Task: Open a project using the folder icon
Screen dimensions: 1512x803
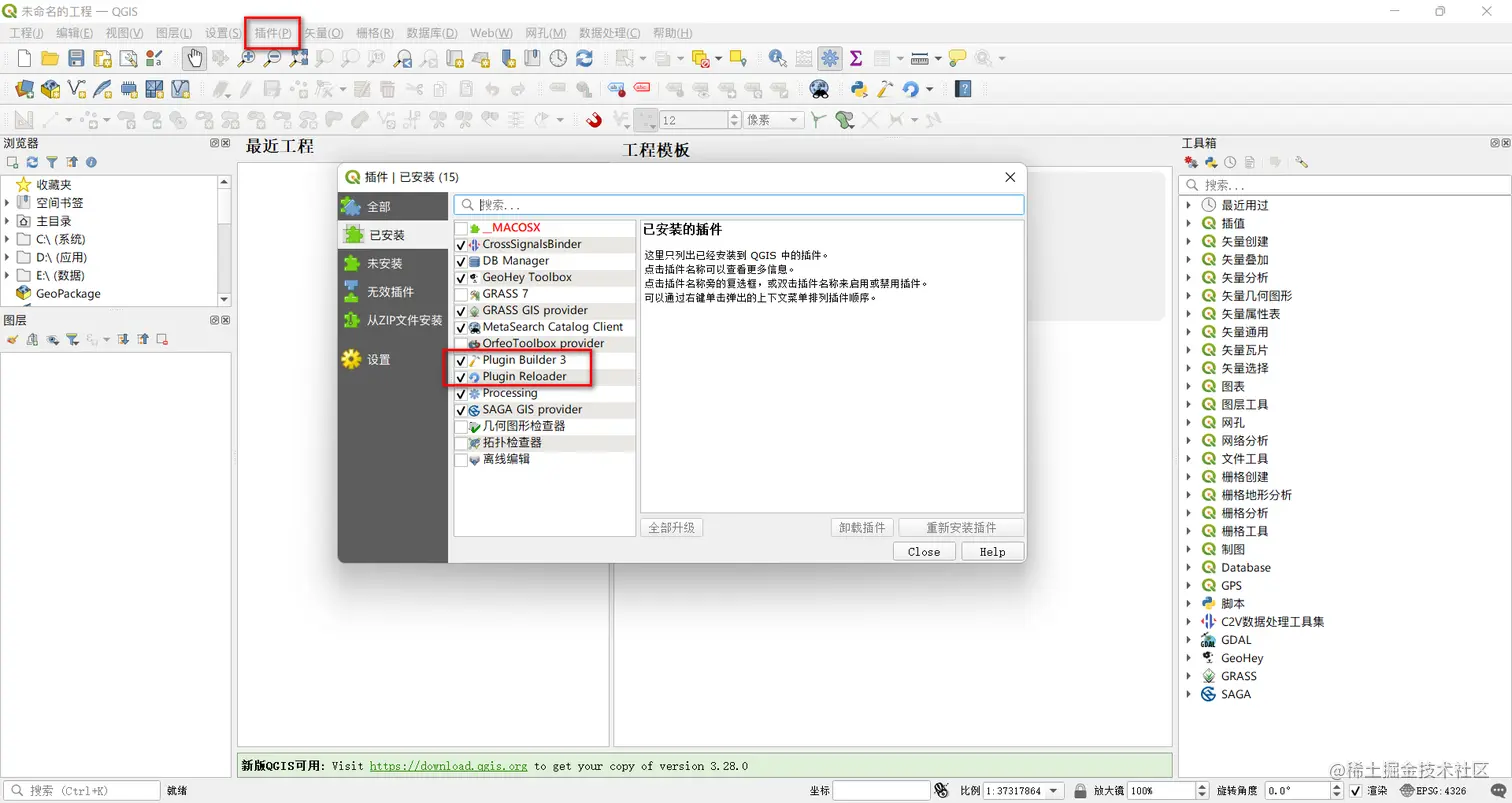Action: point(50,59)
